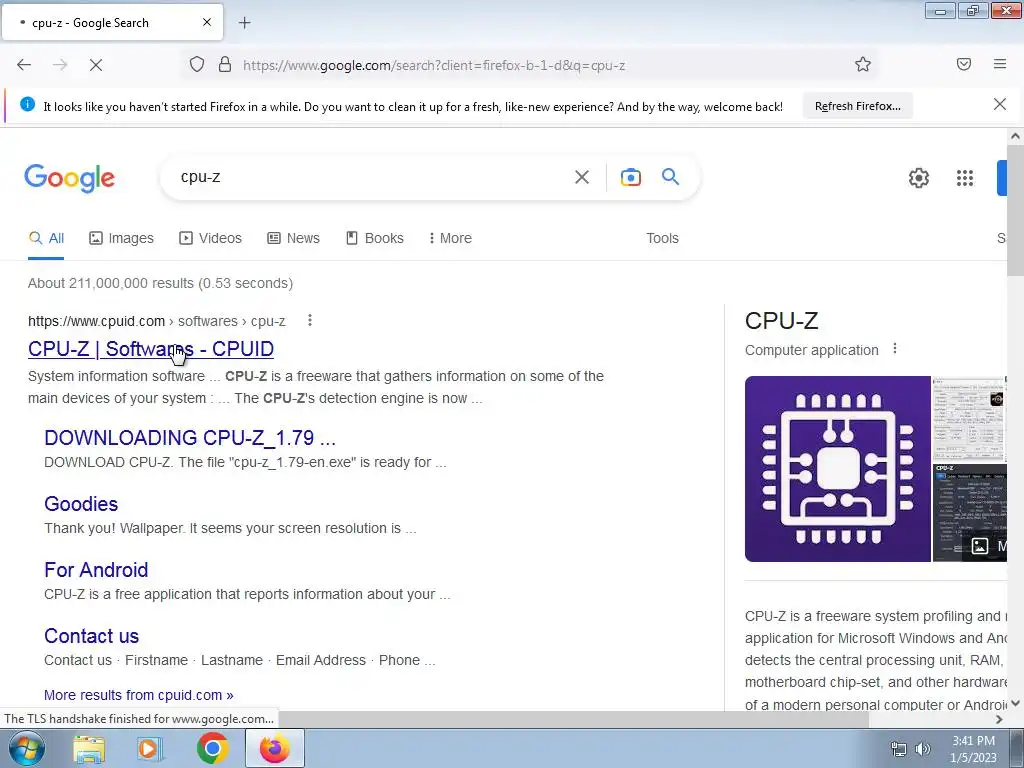Open the For Android sitelink
Viewport: 1024px width, 768px height.
[96, 569]
